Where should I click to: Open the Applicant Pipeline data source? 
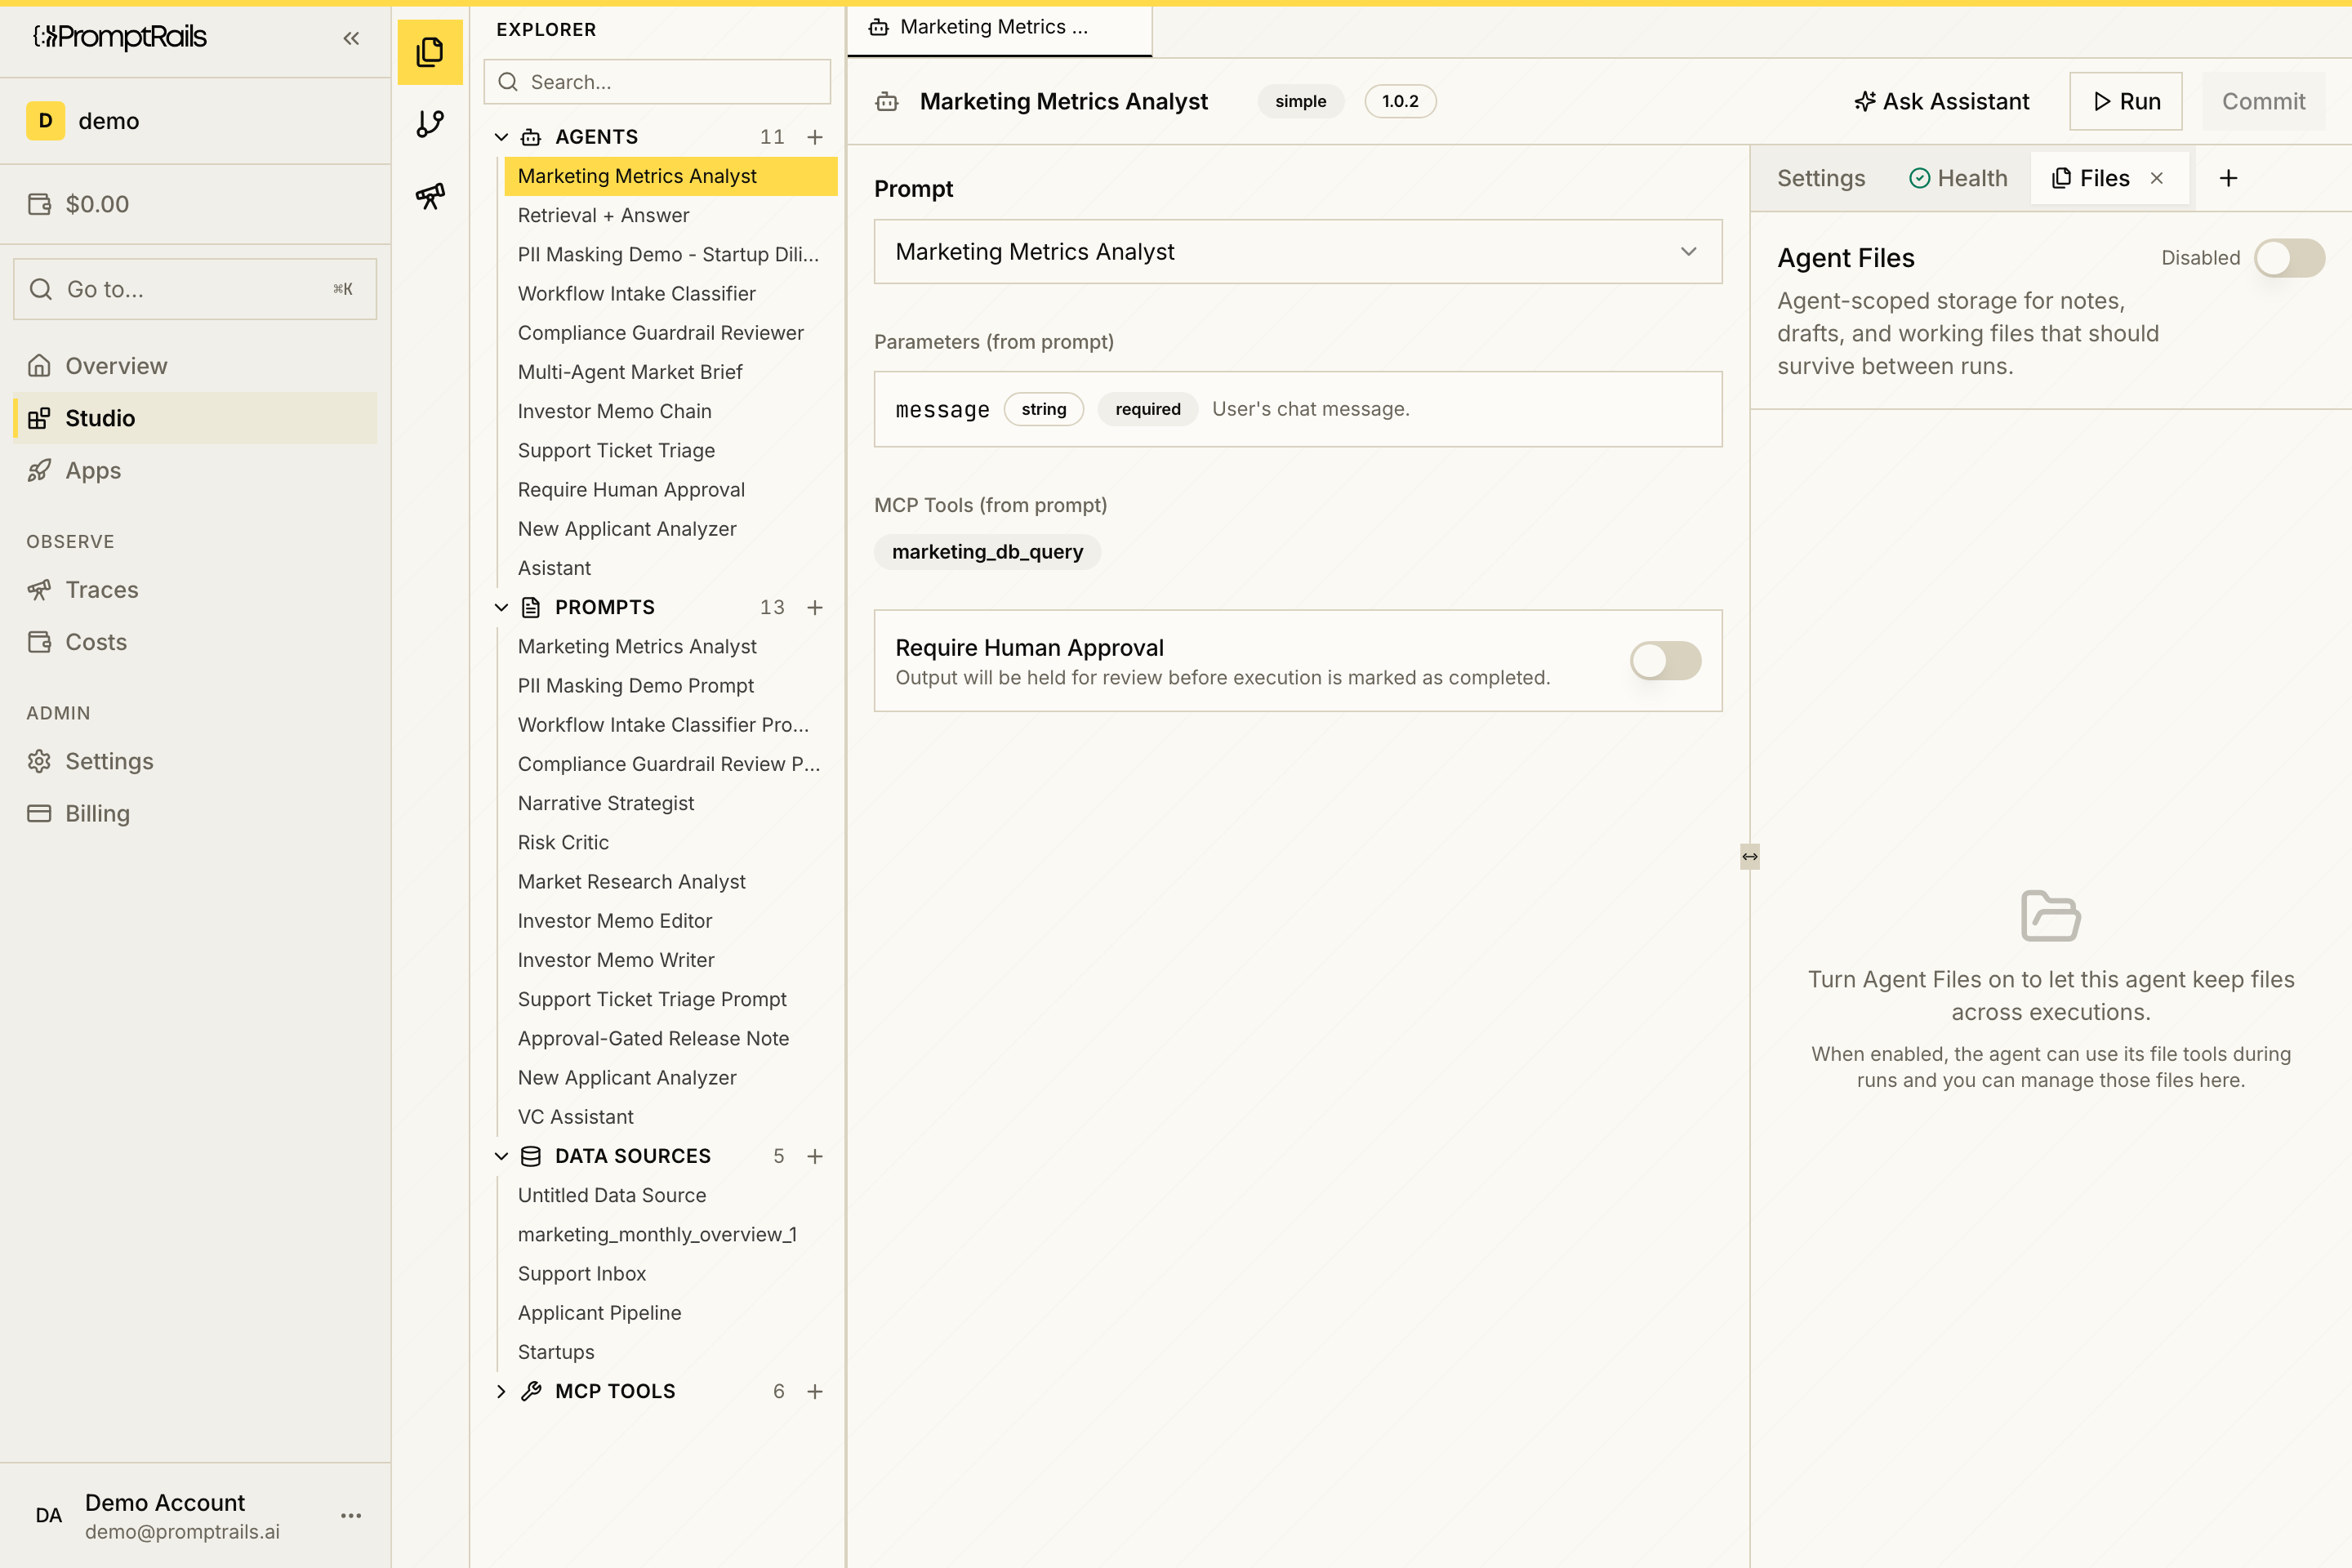point(670,1313)
